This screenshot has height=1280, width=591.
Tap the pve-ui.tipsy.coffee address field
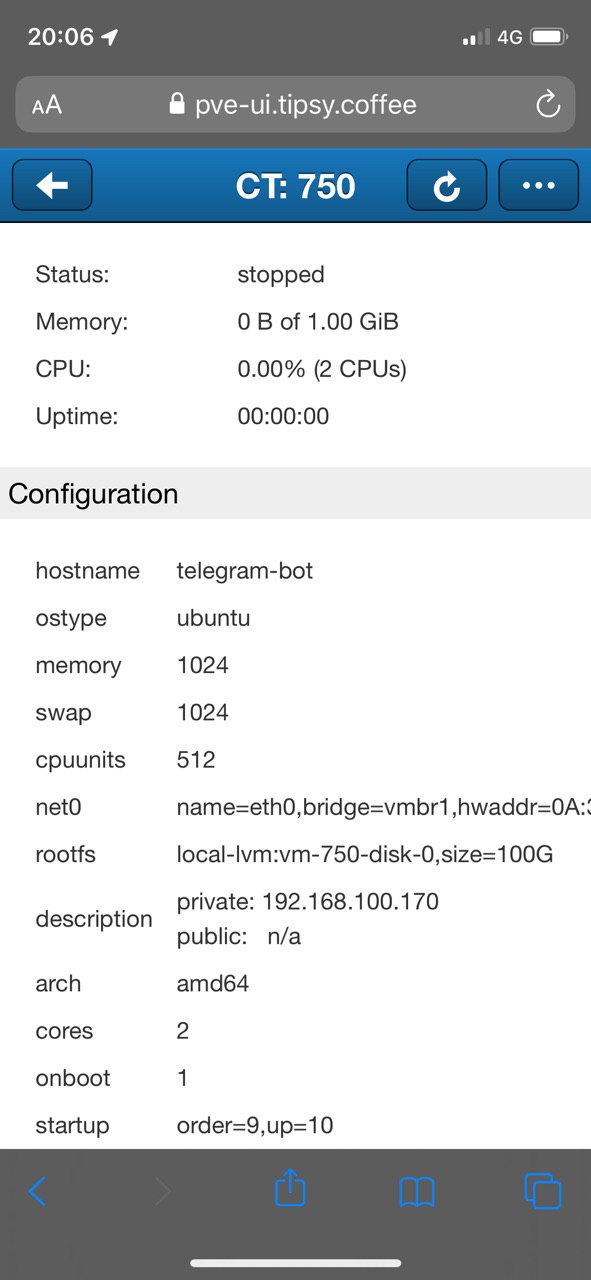point(295,105)
